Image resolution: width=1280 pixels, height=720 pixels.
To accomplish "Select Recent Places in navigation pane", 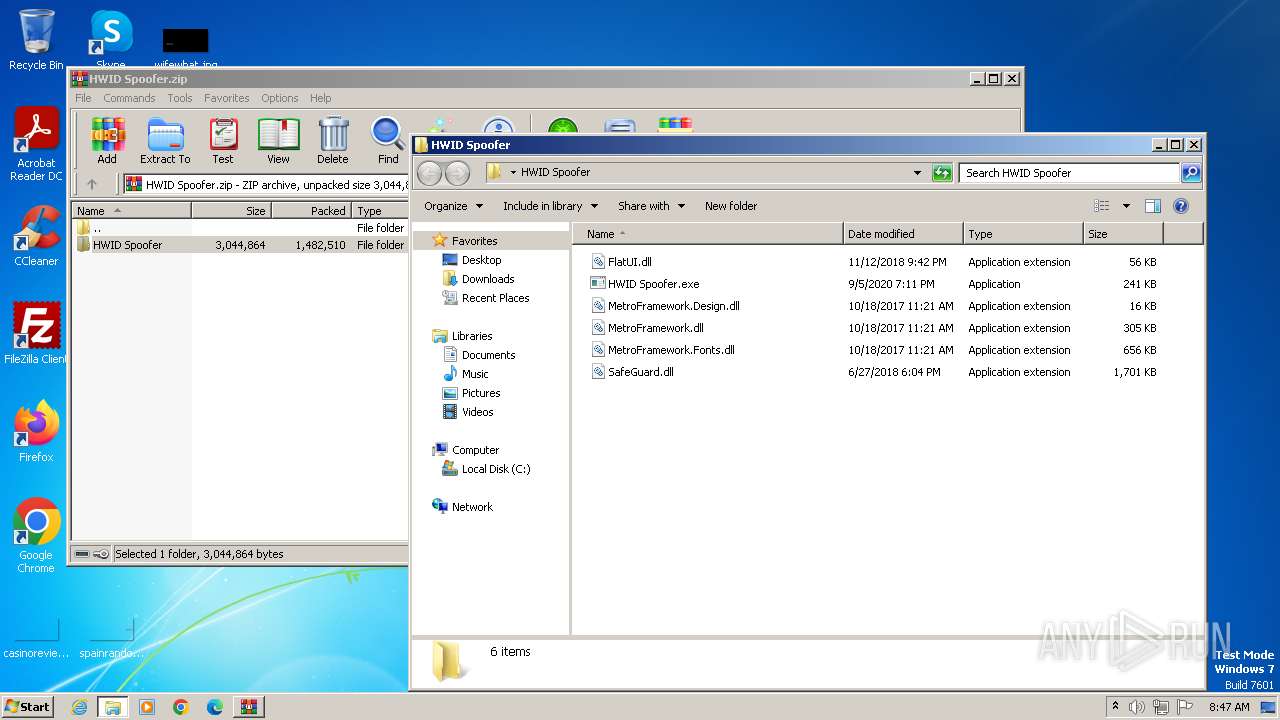I will (x=495, y=298).
